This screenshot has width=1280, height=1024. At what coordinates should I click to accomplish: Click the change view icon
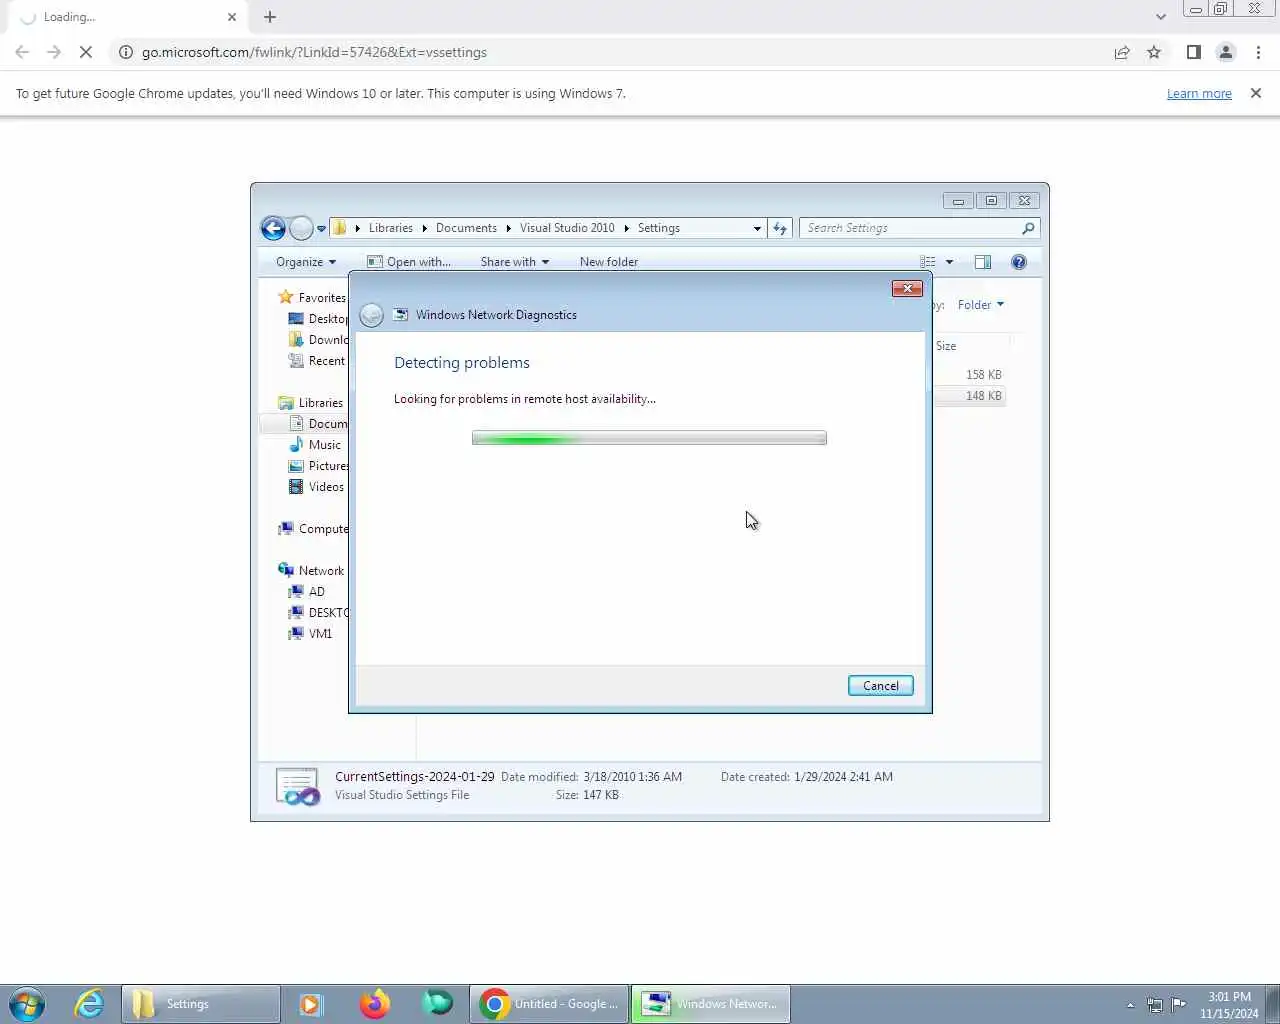tap(928, 262)
